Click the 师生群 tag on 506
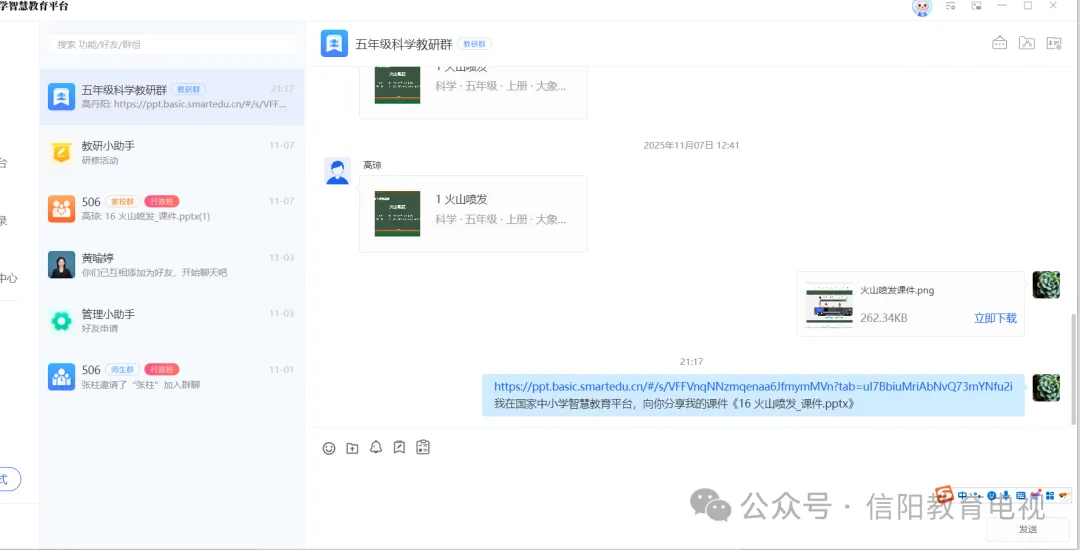This screenshot has width=1080, height=550. 123,370
